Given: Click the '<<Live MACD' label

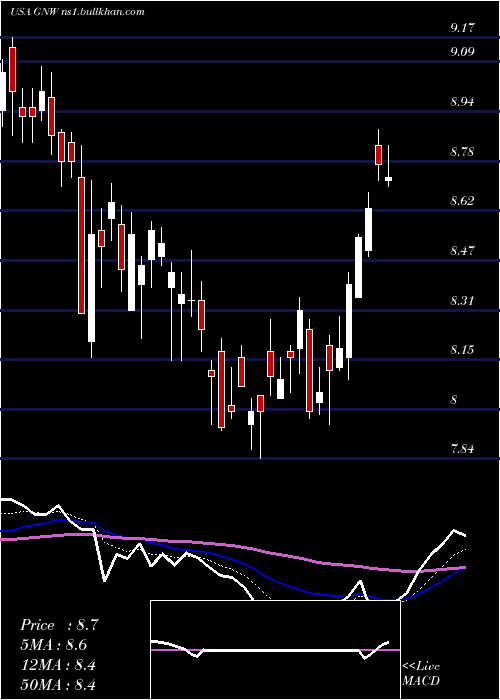Looking at the screenshot, I should click(421, 673).
